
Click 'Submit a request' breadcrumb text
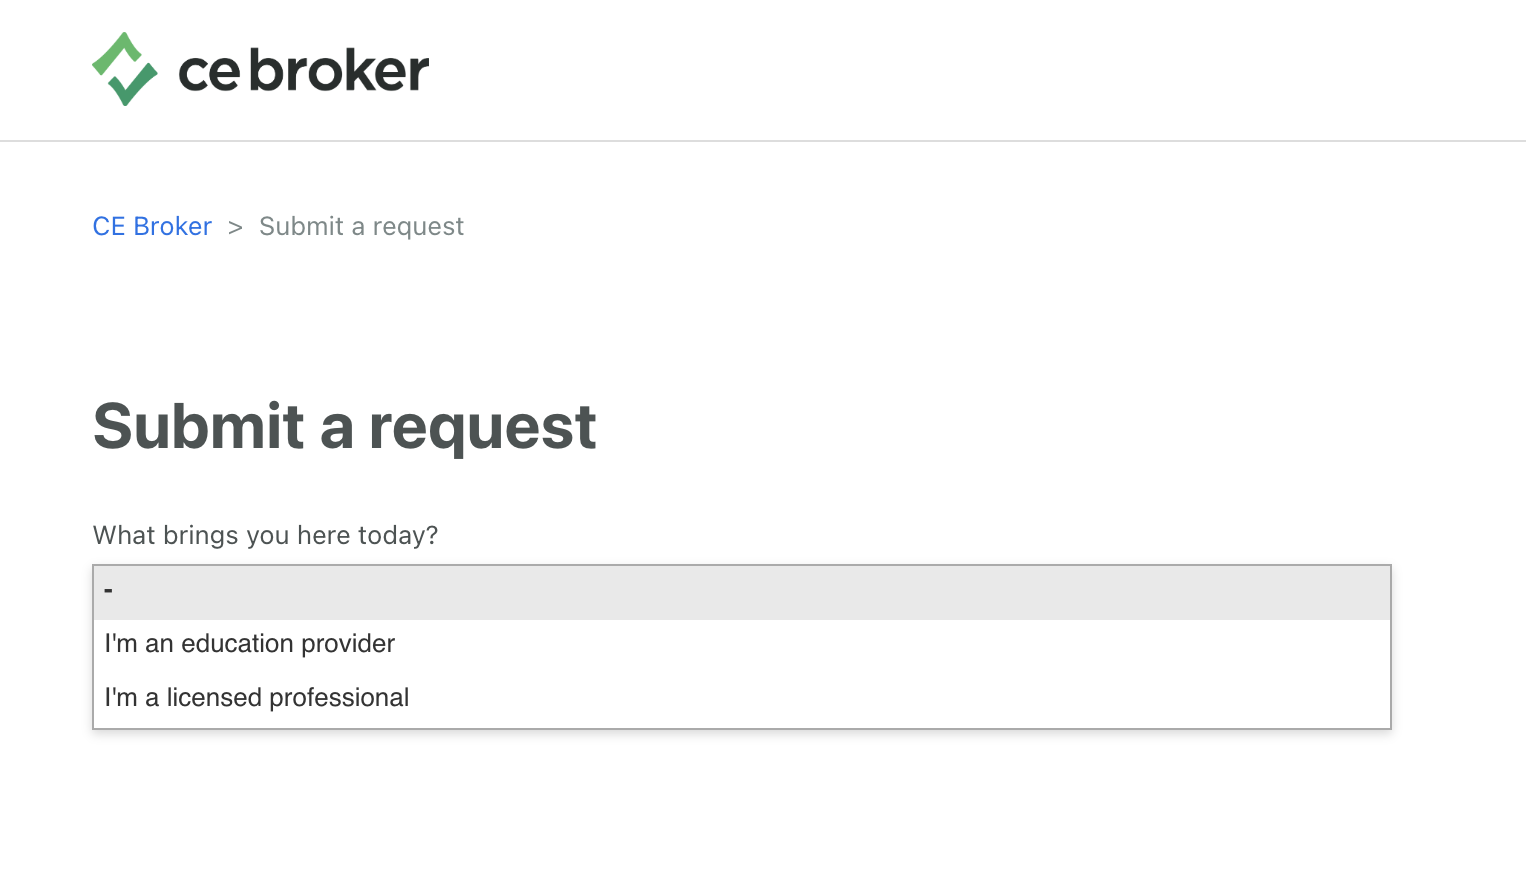(x=361, y=227)
